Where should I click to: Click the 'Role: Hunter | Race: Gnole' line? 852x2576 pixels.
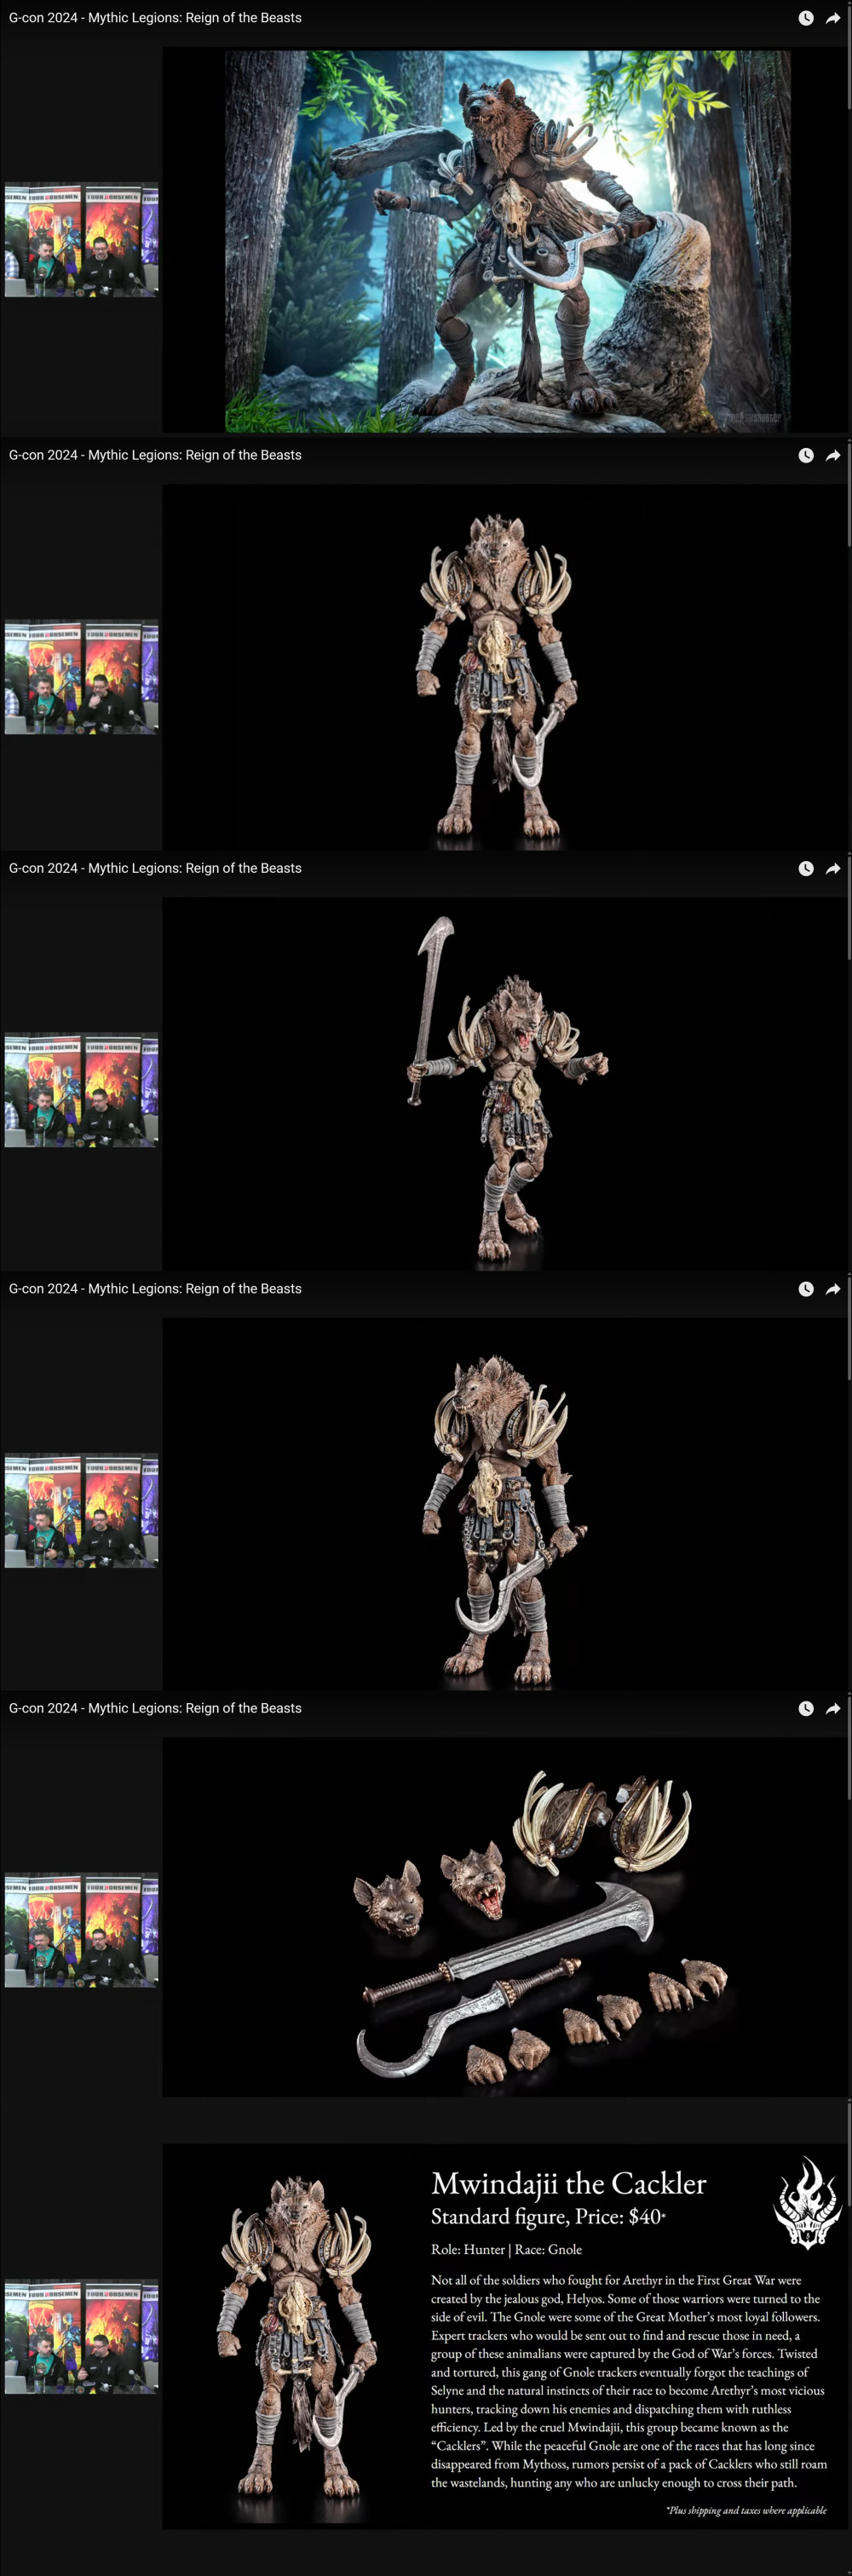click(x=506, y=2250)
